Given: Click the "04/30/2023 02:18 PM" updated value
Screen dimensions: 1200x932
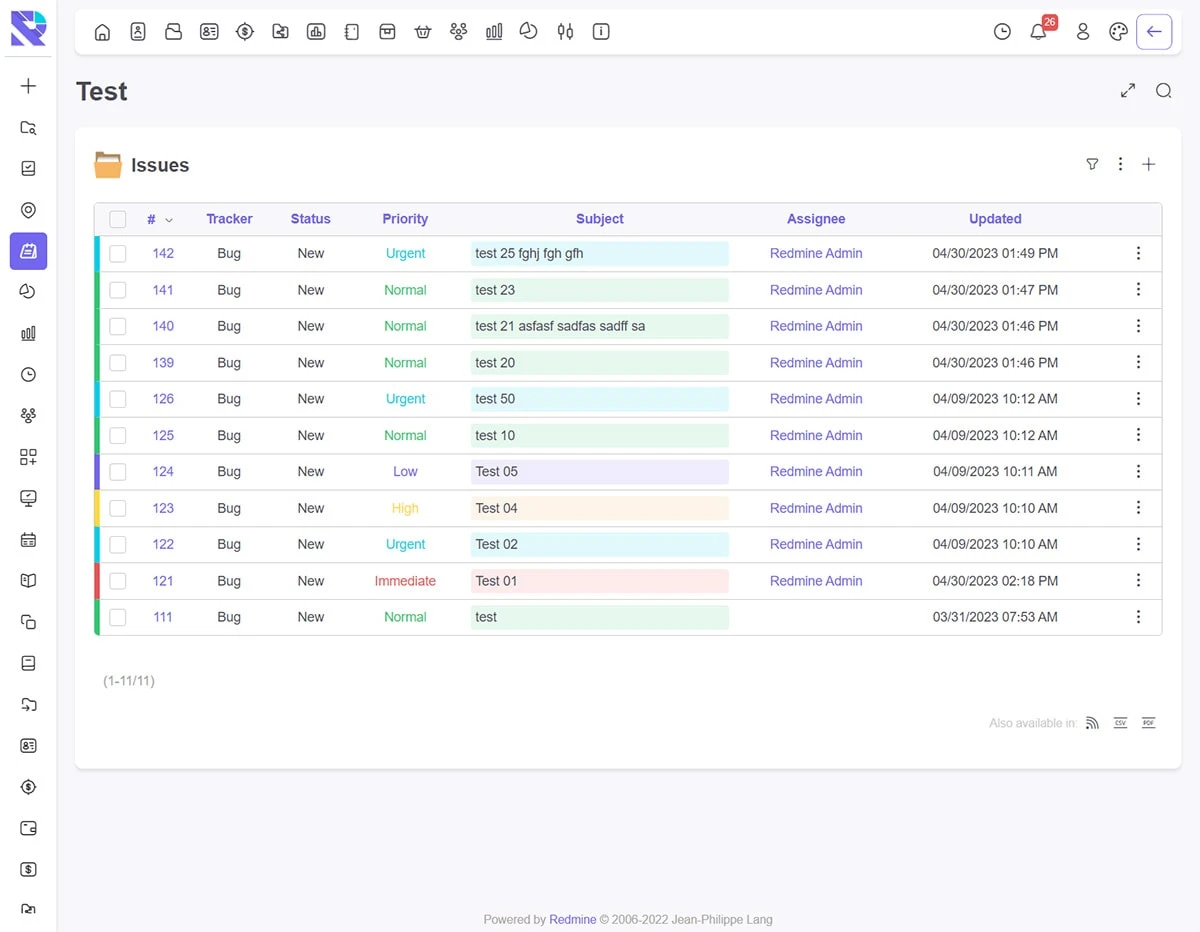Looking at the screenshot, I should (995, 581).
